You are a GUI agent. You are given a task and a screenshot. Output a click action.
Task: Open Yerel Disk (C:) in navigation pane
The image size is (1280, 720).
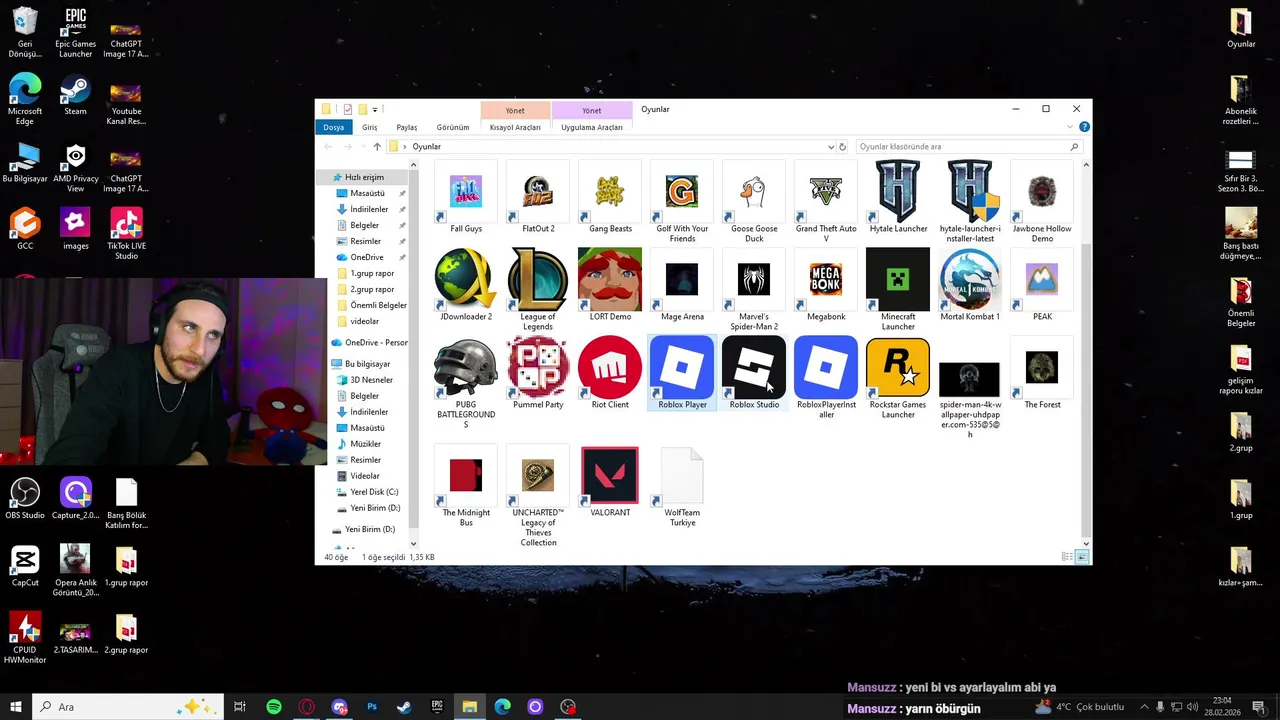(374, 492)
